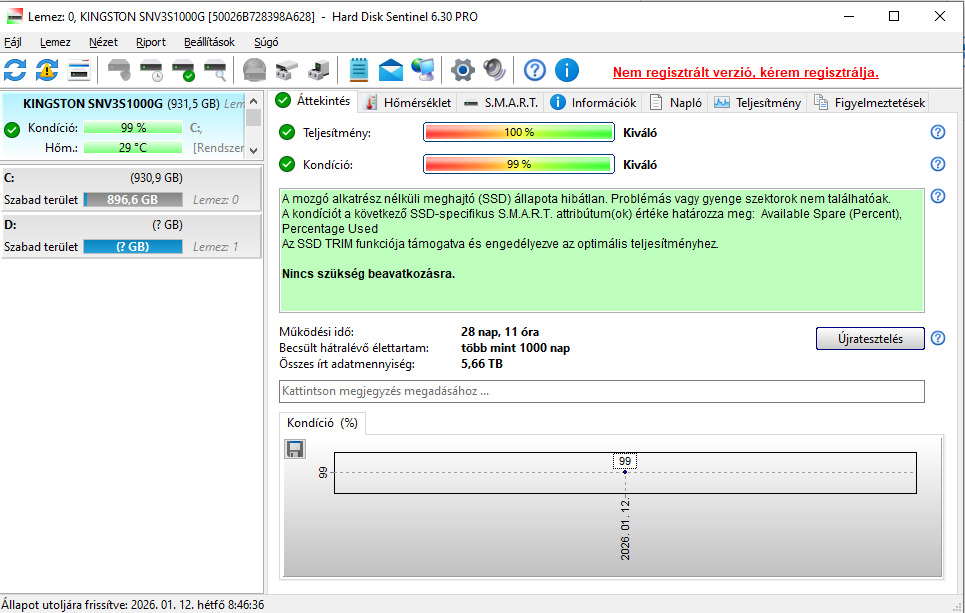Screen dimensions: 965x613
Task: Click the D: free space (? GB) bar
Action: (x=133, y=247)
